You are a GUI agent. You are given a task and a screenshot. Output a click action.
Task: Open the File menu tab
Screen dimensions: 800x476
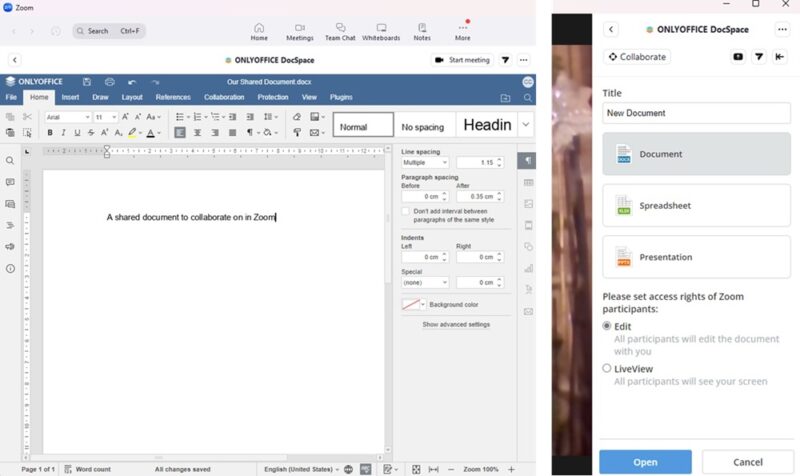(x=11, y=97)
